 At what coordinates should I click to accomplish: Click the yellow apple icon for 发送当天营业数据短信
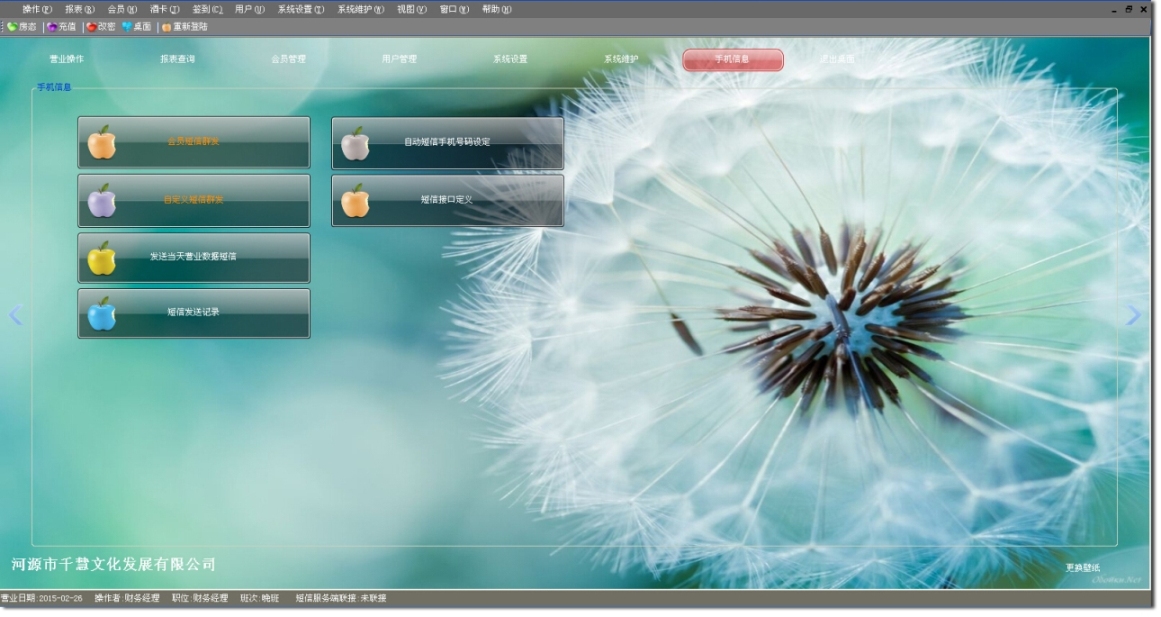pyautogui.click(x=101, y=258)
